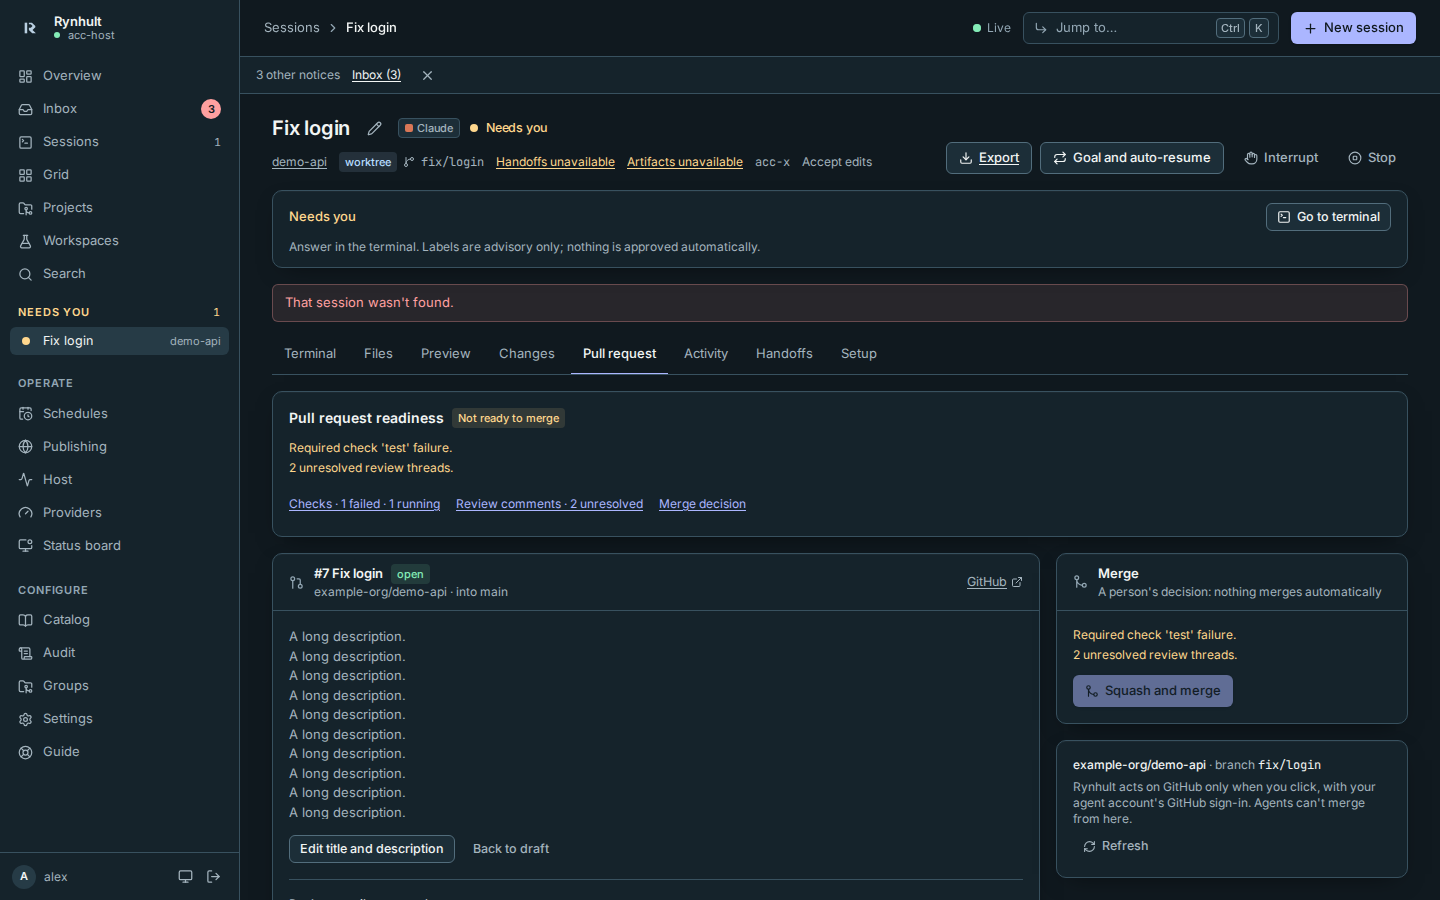Switch to the Terminal tab
The image size is (1440, 900).
tap(310, 354)
